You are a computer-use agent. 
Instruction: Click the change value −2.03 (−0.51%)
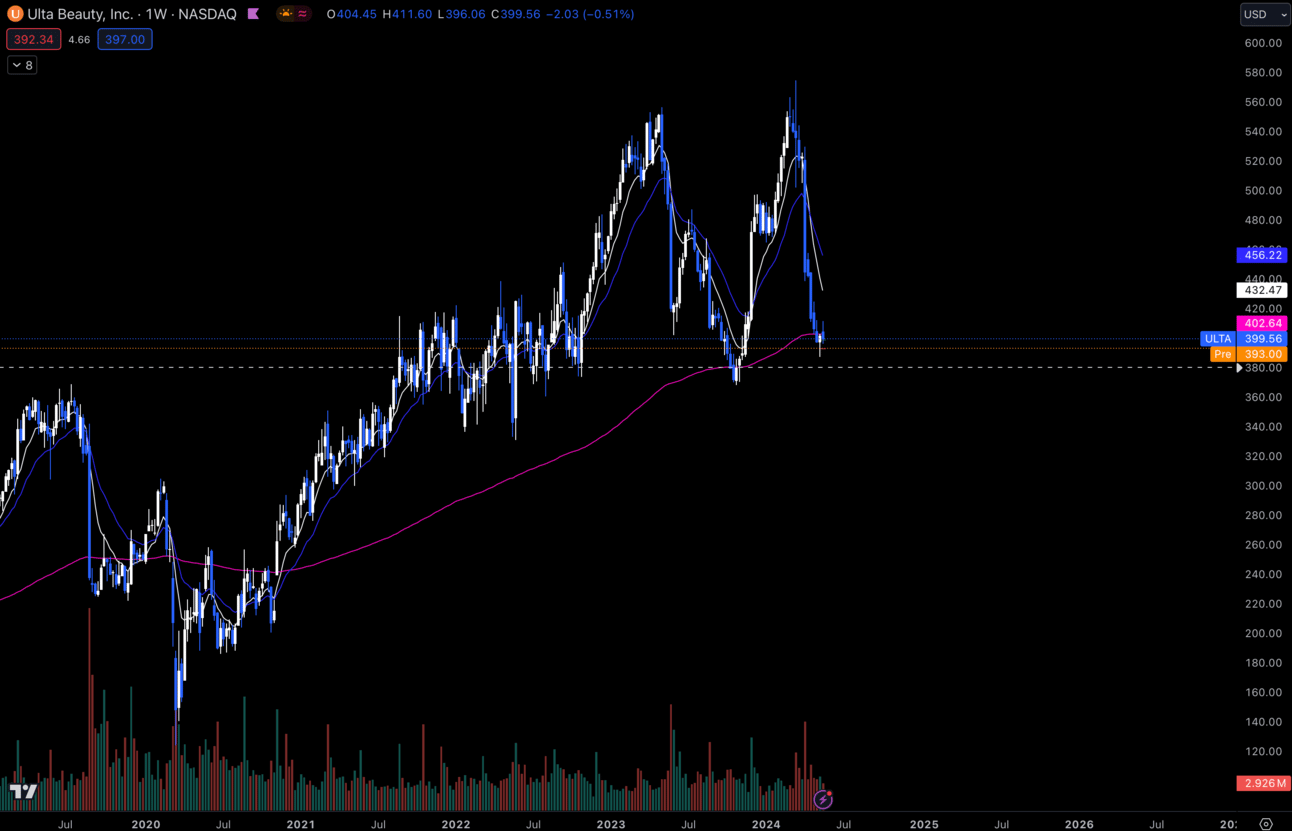click(x=590, y=14)
